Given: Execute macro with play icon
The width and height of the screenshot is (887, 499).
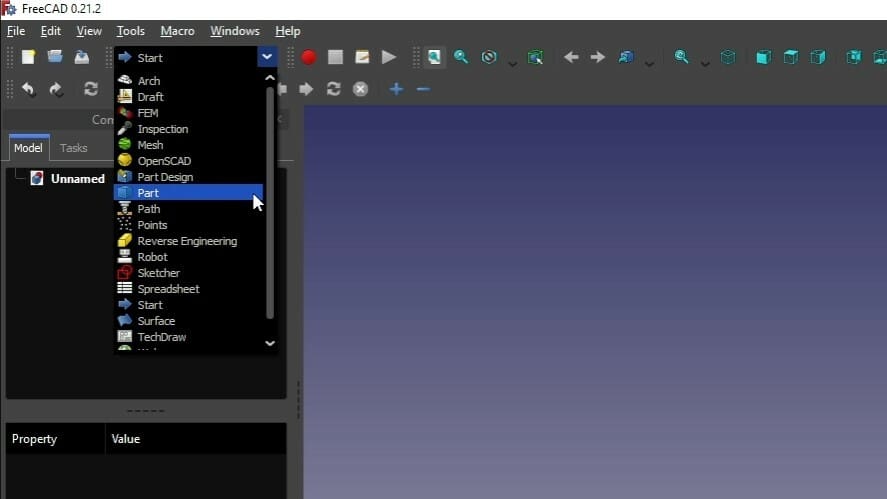Looking at the screenshot, I should point(389,57).
